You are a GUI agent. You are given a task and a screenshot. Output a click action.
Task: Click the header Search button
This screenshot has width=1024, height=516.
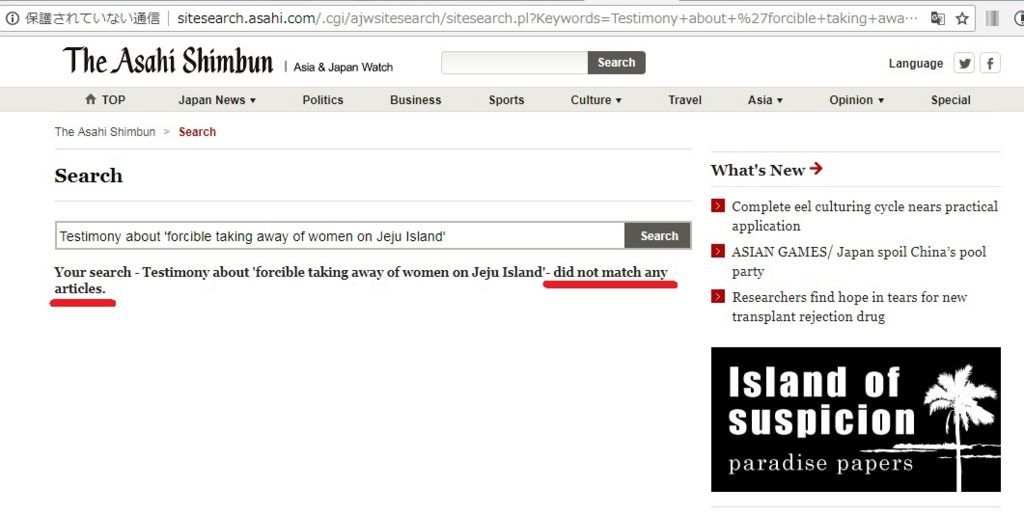pyautogui.click(x=616, y=63)
